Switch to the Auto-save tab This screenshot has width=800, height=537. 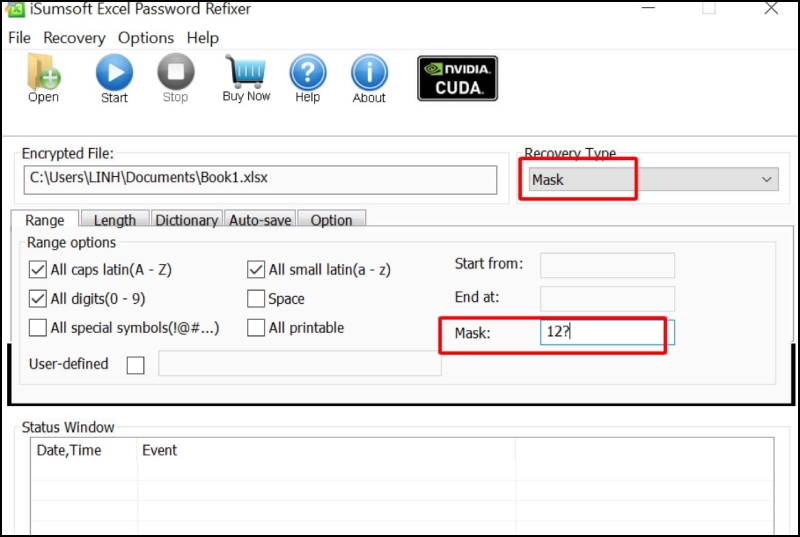(260, 220)
